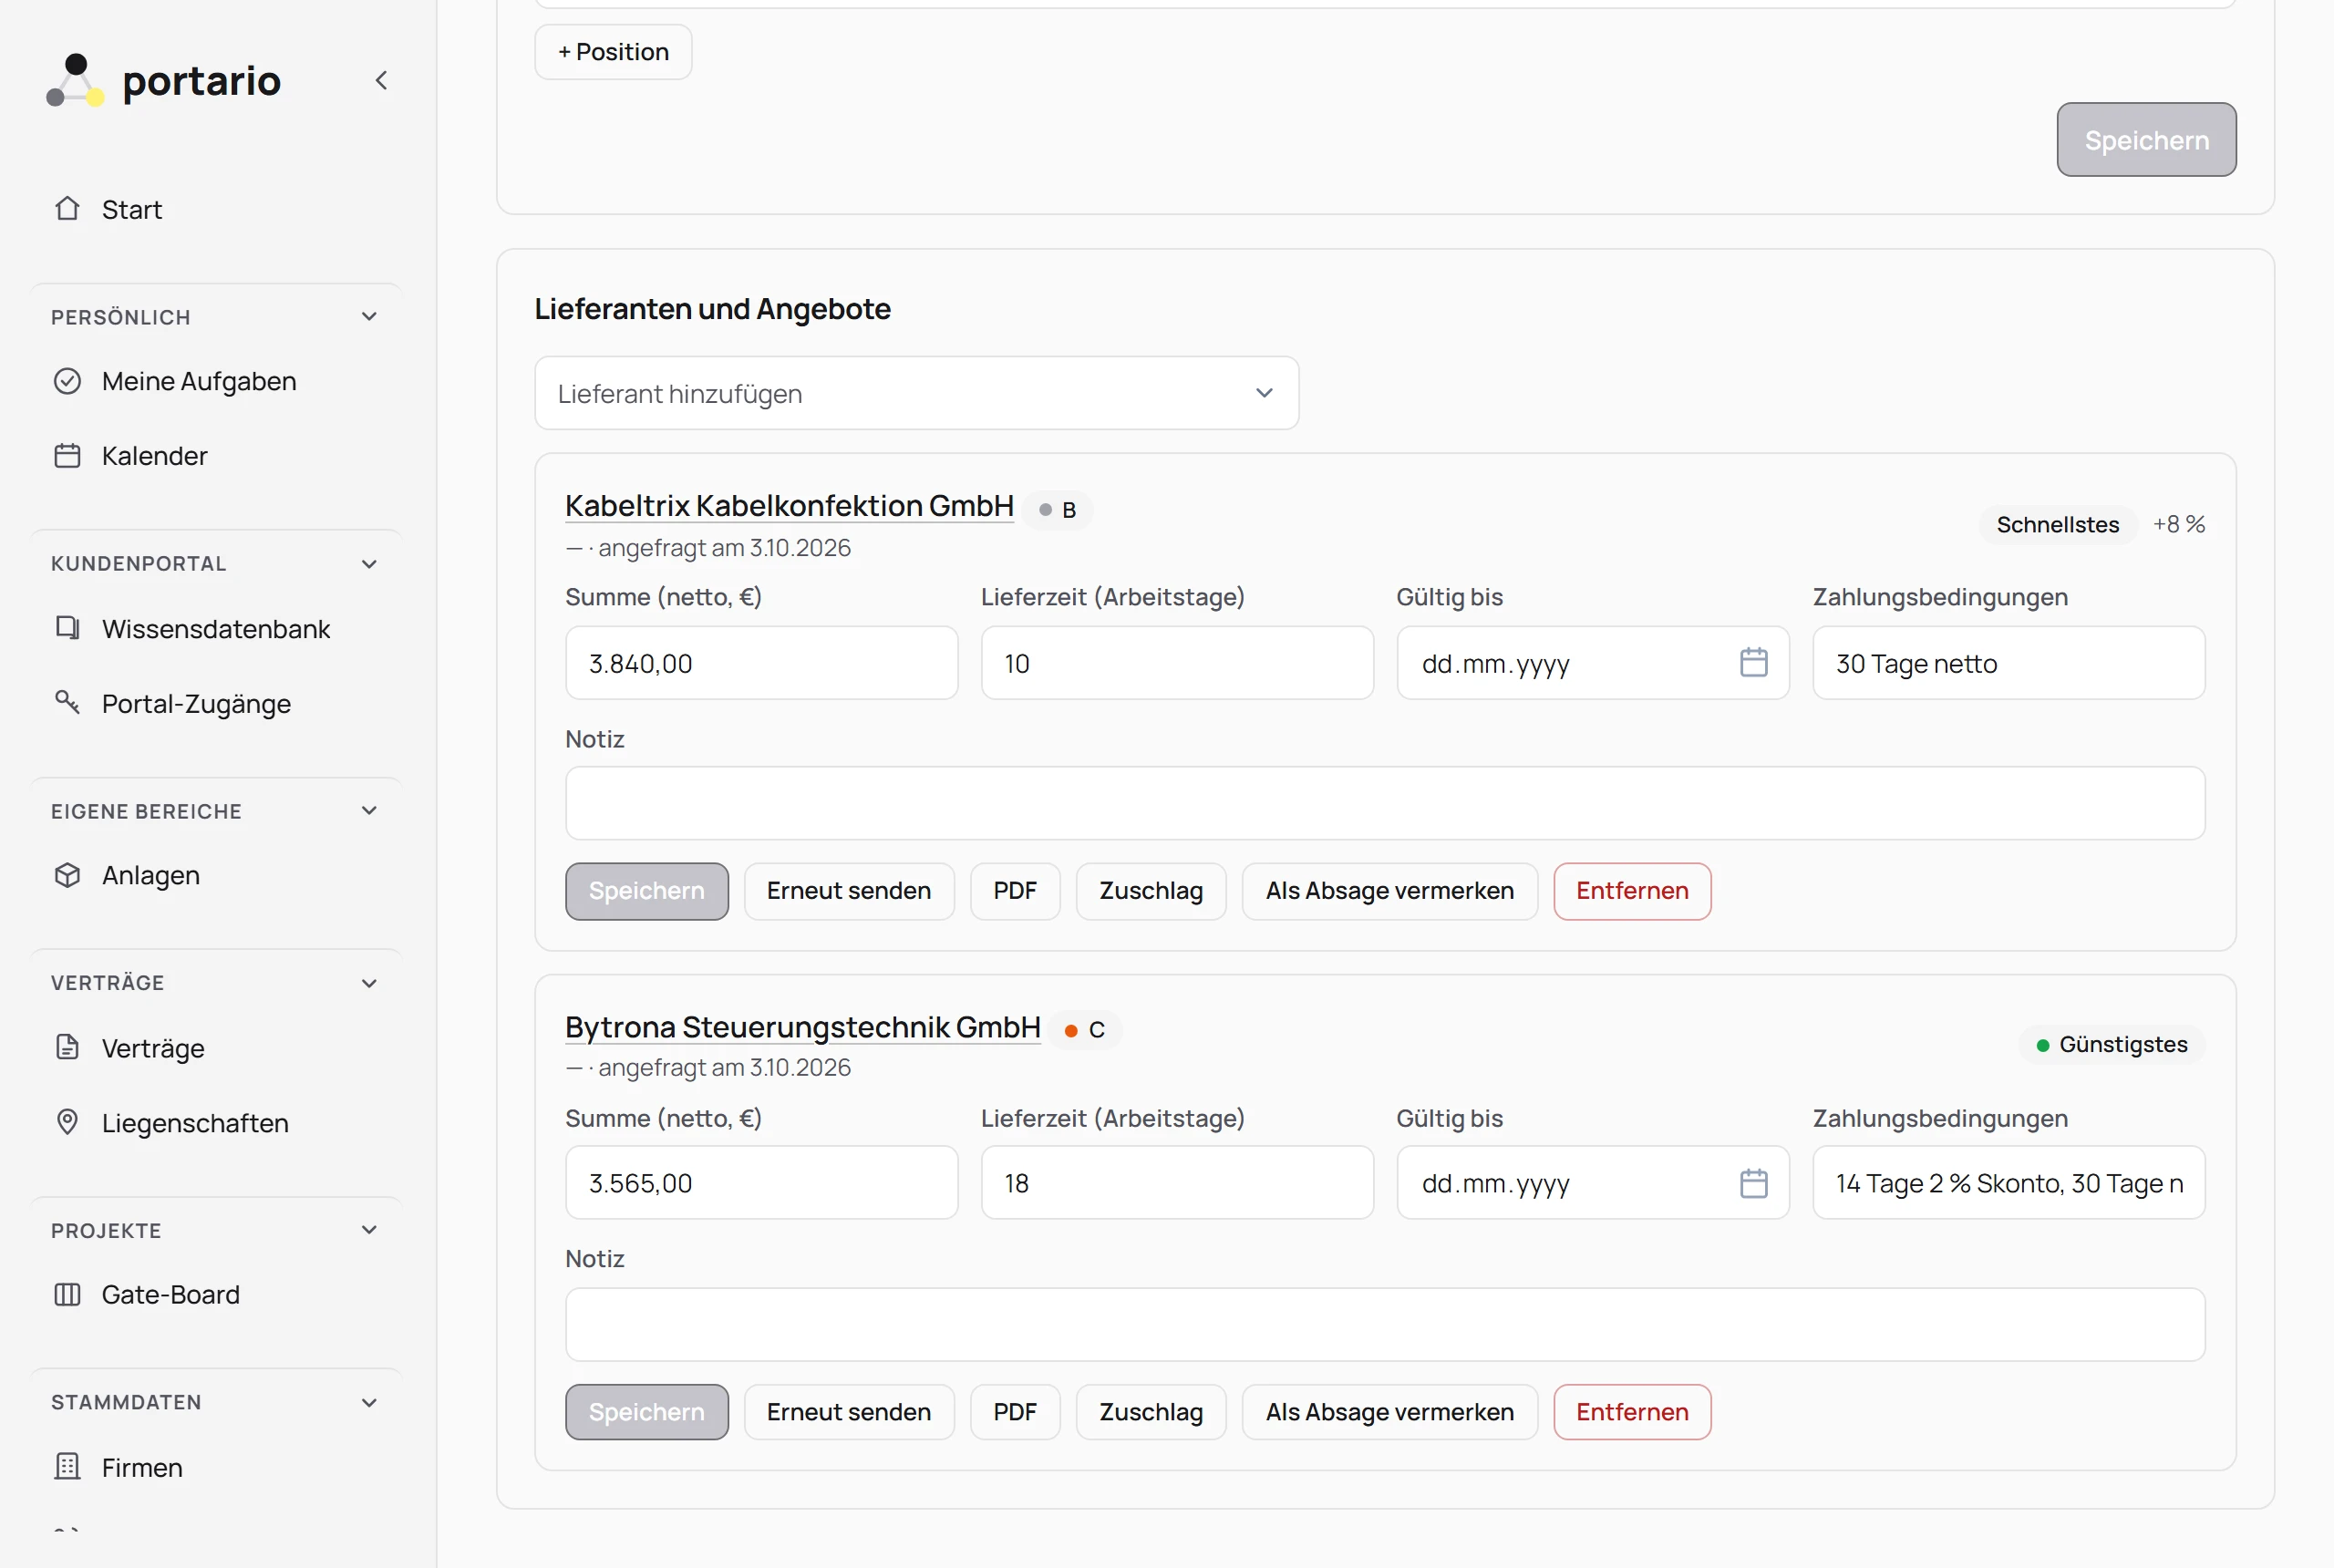Click the Notiz field of Kabeltrix offer
Image resolution: width=2334 pixels, height=1568 pixels.
tap(1385, 803)
